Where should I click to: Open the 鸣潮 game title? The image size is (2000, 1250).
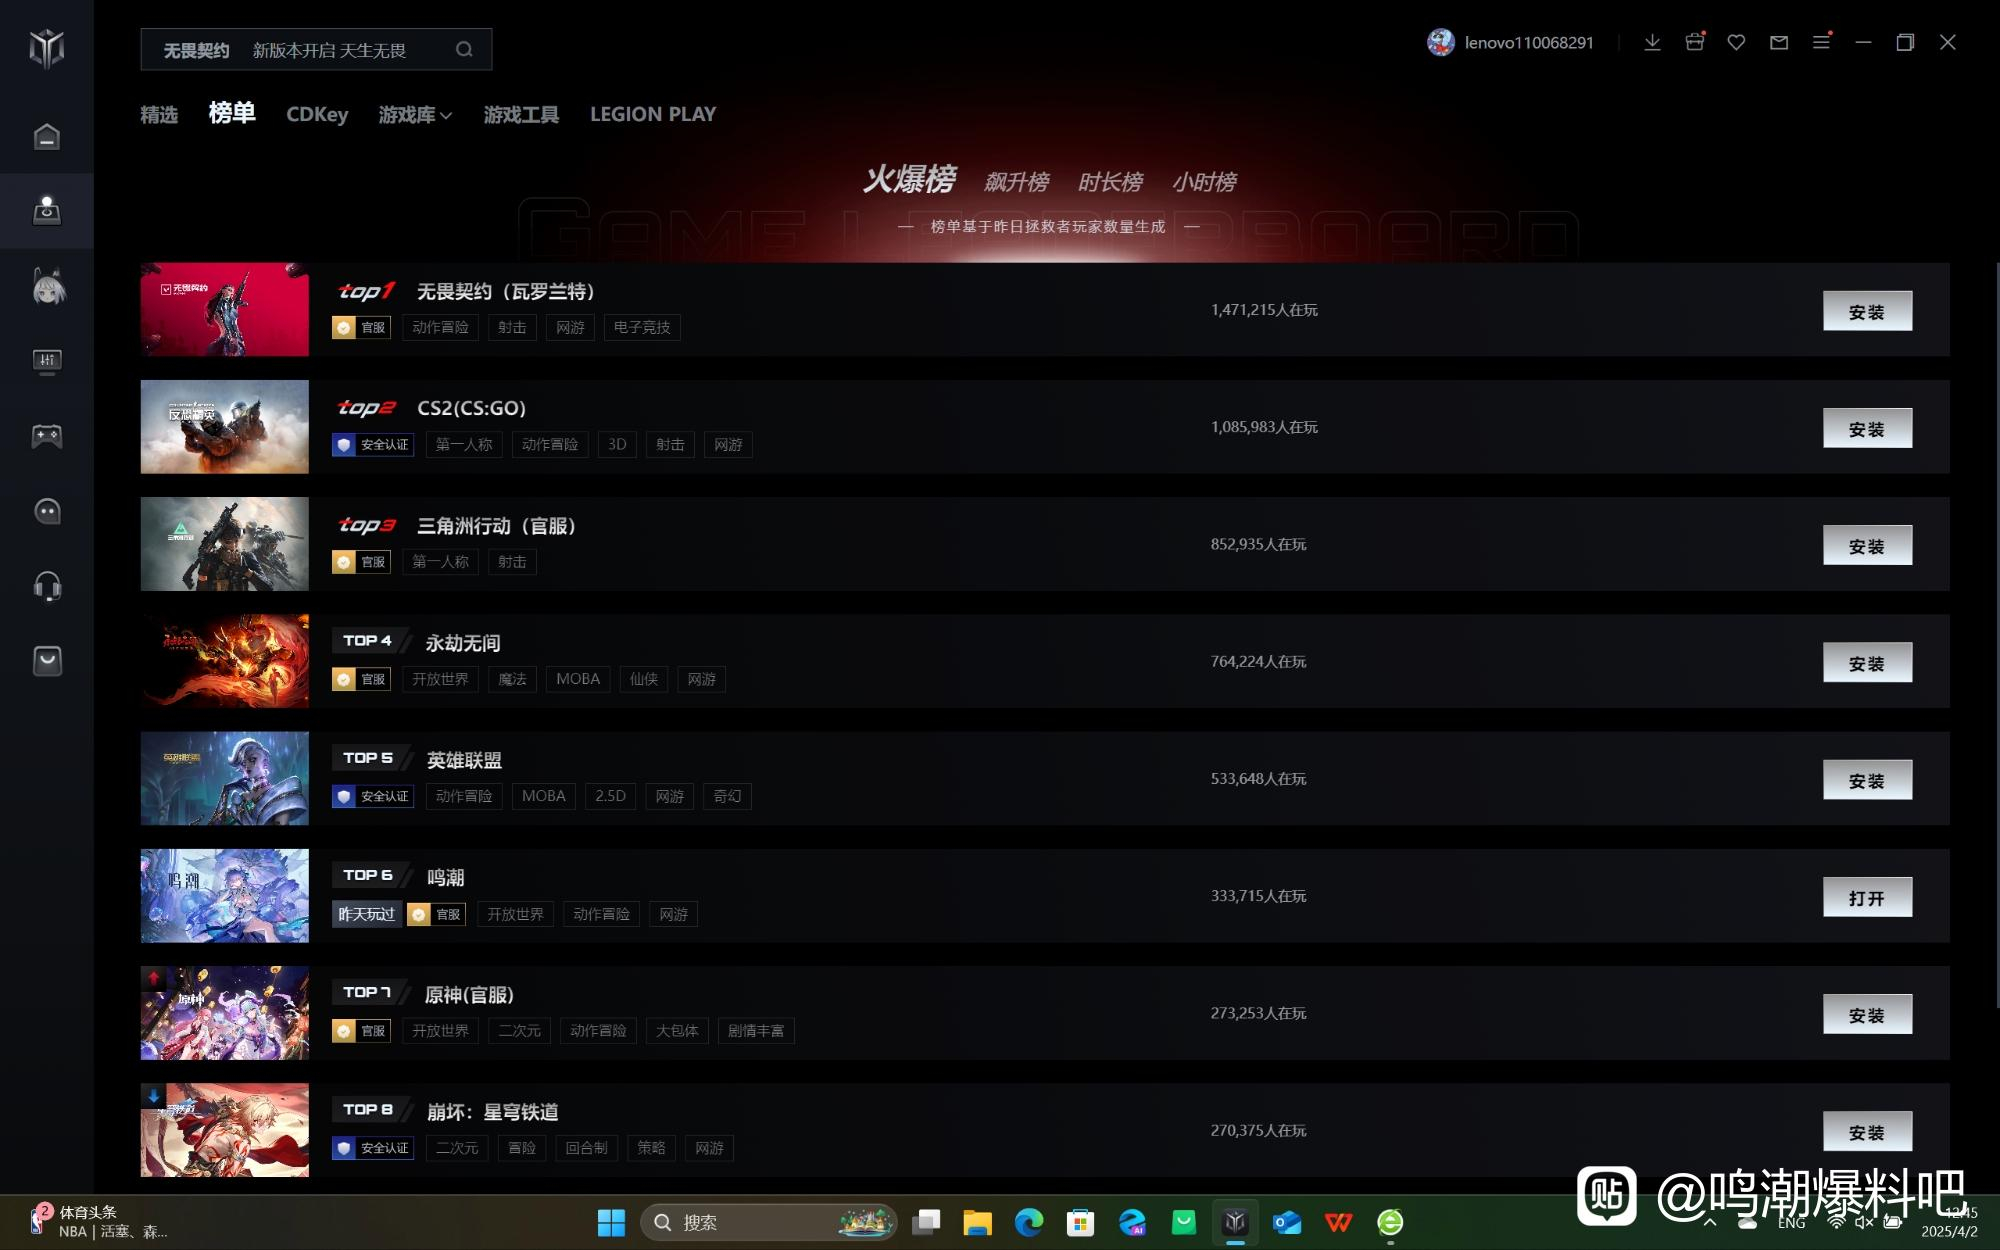445,877
